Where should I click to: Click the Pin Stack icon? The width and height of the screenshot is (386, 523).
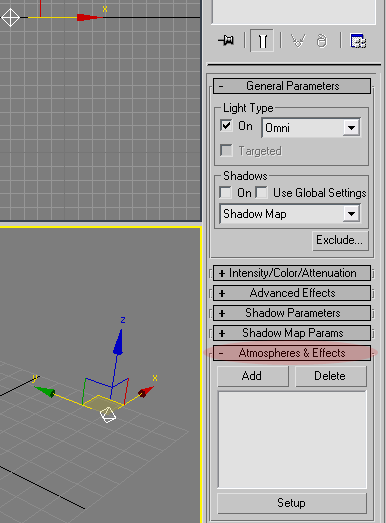tap(226, 41)
